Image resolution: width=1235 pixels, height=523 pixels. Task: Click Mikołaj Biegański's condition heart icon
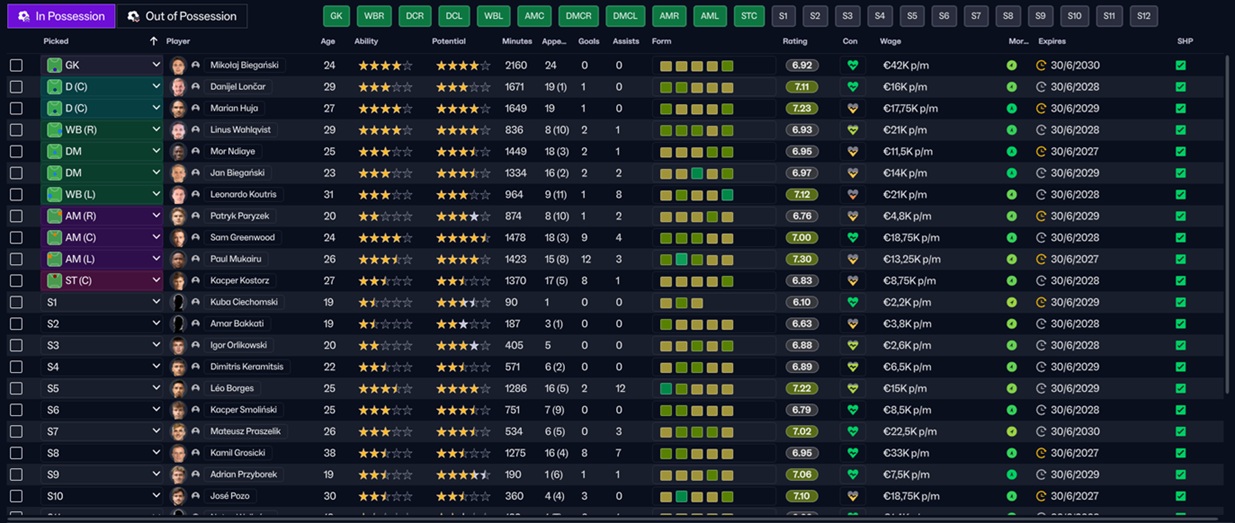pos(852,65)
